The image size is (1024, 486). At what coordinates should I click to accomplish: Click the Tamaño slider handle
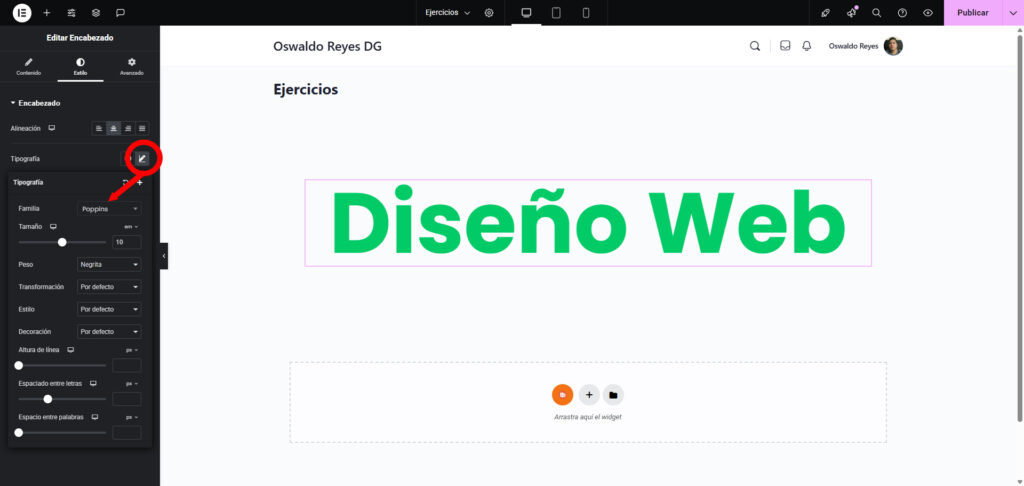pos(62,242)
